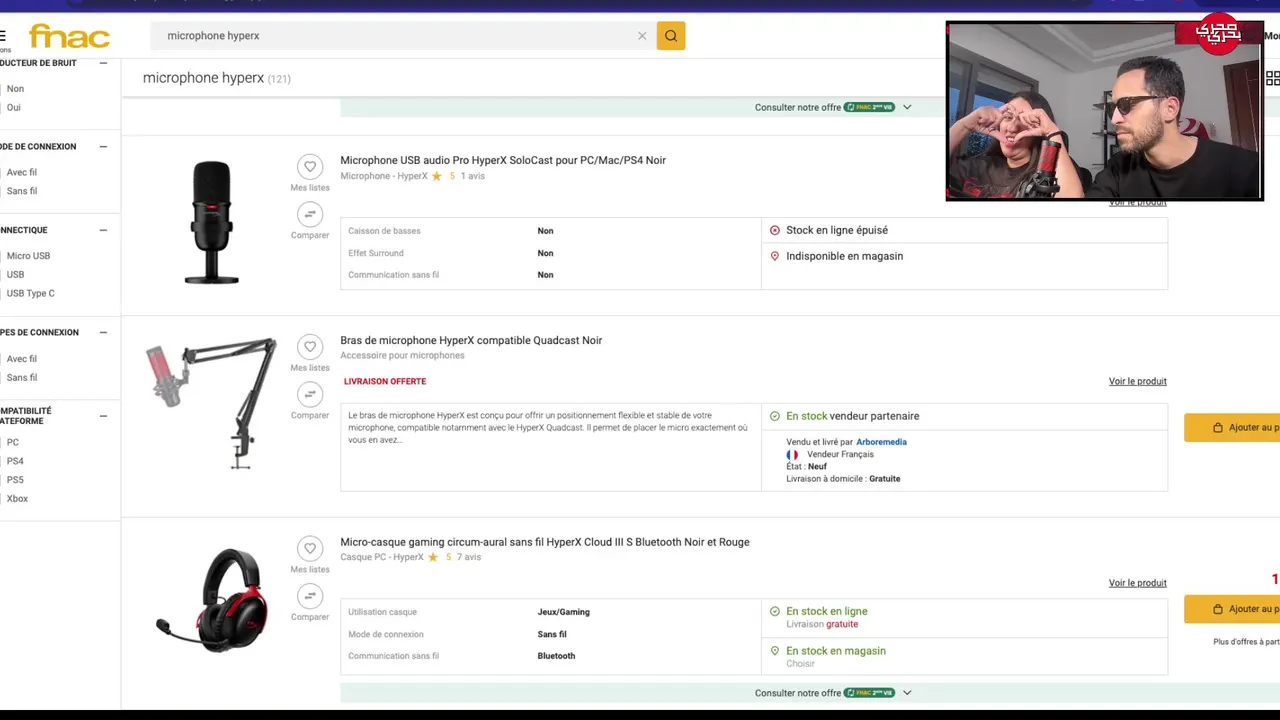Viewport: 1280px width, 720px height.
Task: Collapse the Mode de connexion filter section
Action: click(x=103, y=147)
